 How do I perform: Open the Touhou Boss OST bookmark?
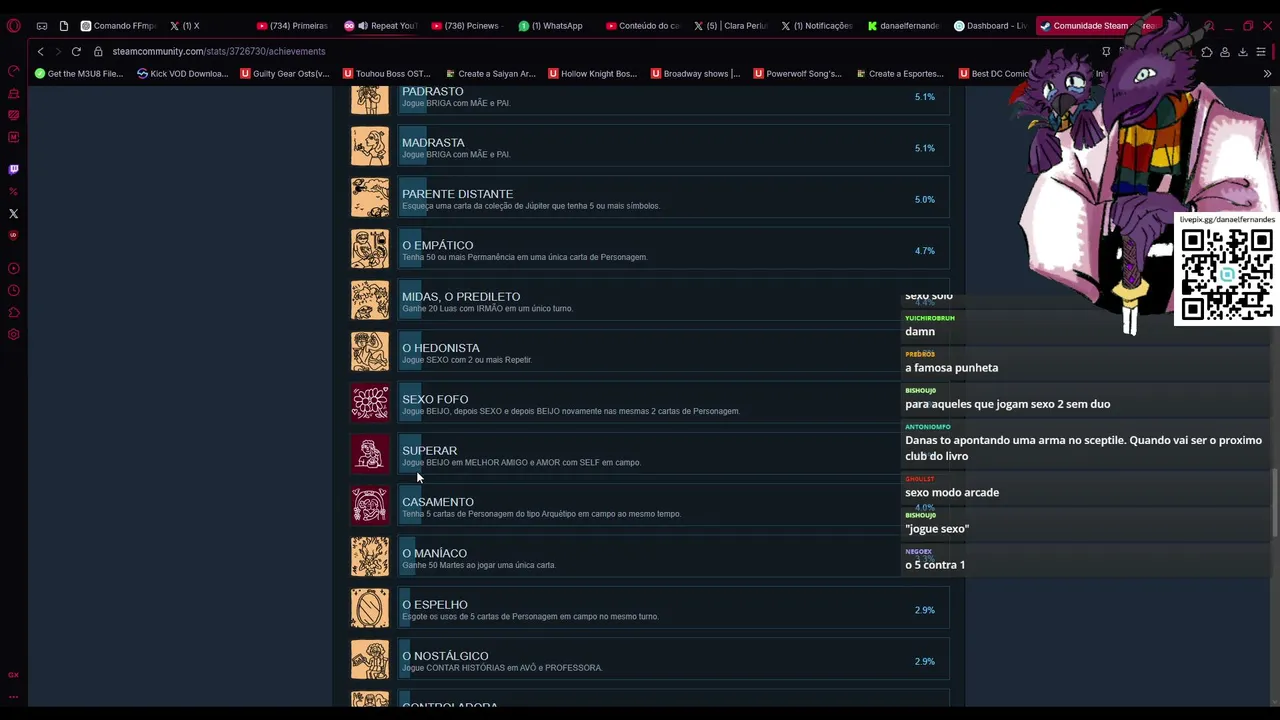pyautogui.click(x=387, y=73)
